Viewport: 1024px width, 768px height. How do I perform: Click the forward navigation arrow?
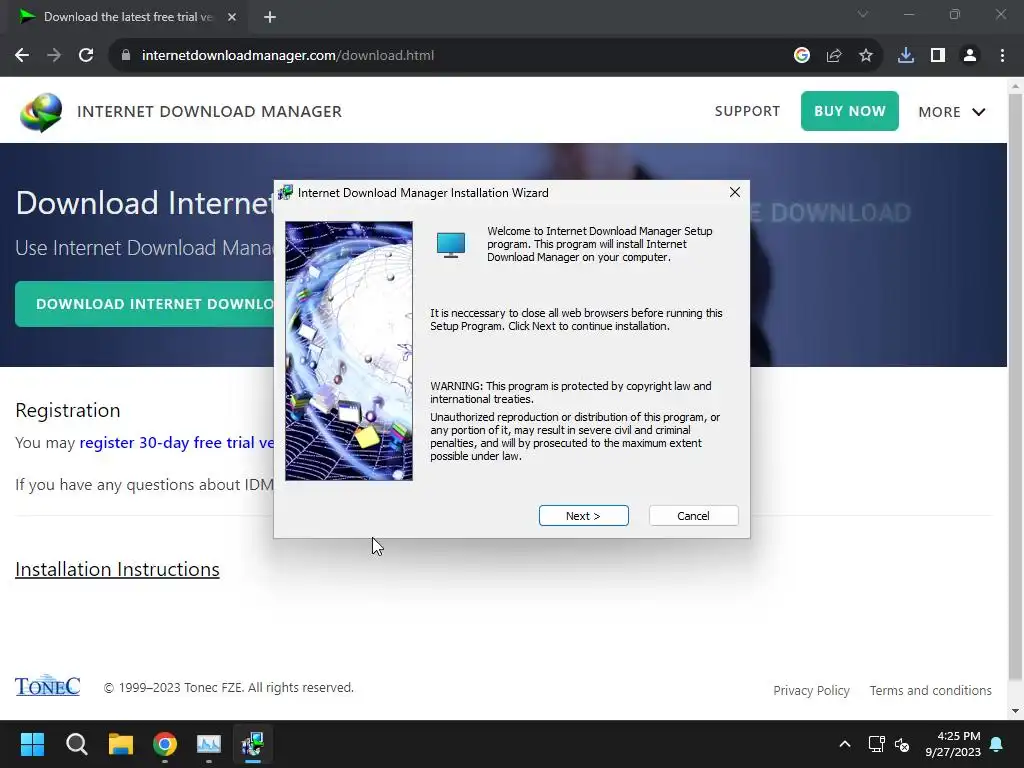54,55
